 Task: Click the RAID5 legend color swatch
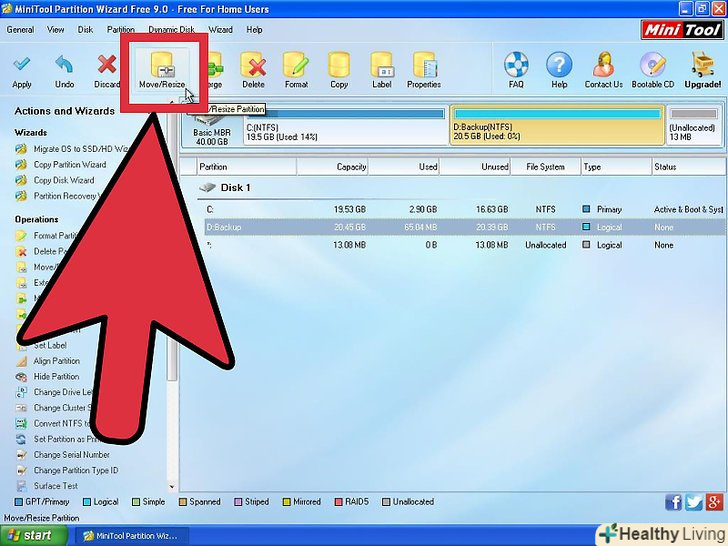[338, 502]
